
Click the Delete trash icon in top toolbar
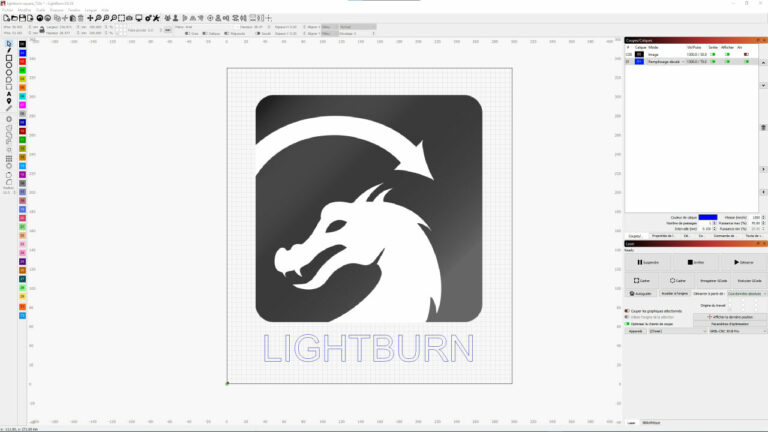[x=81, y=18]
